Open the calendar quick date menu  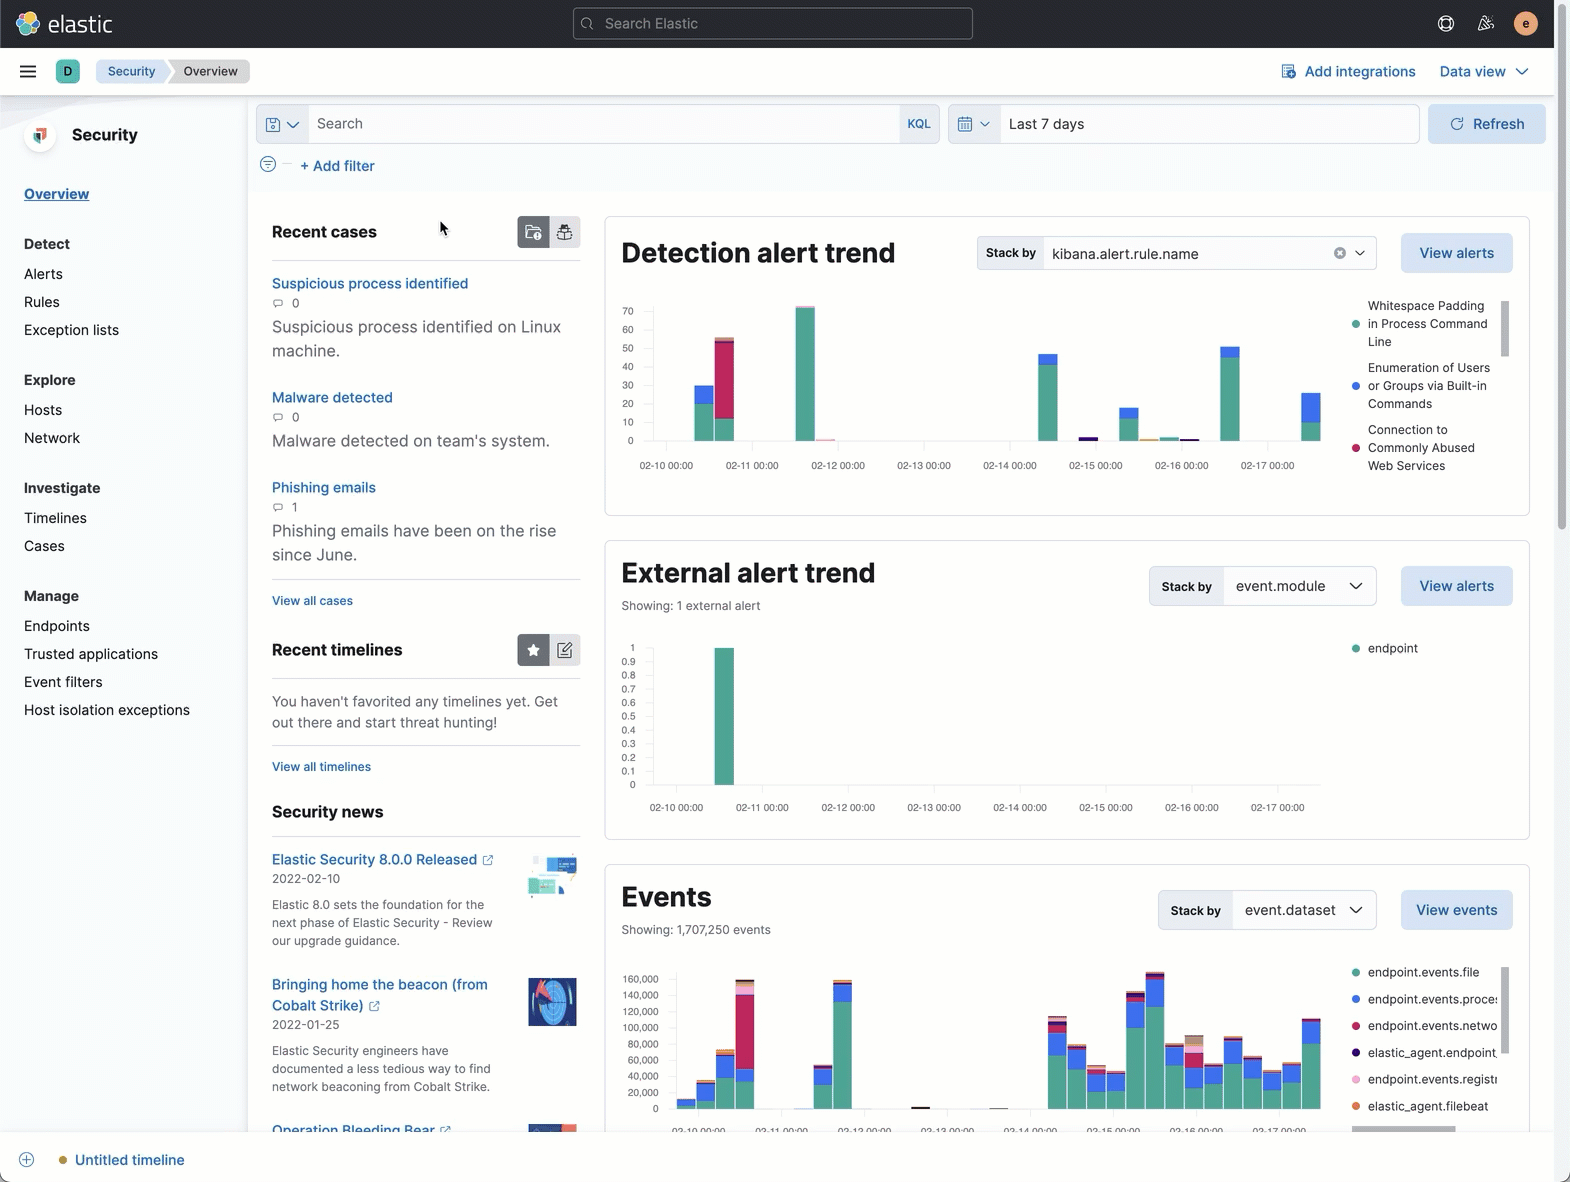pos(973,124)
